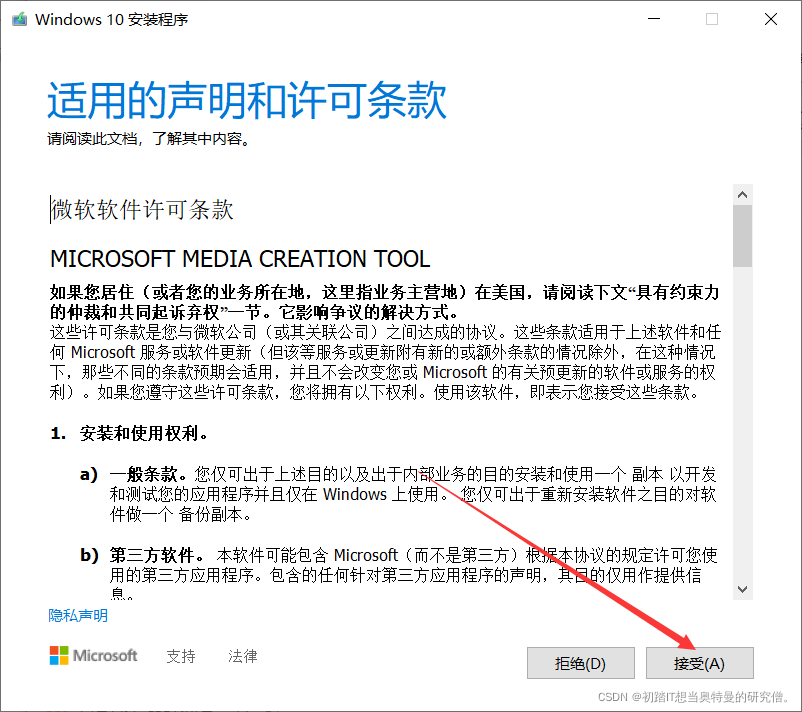Click the 拒绝(D) decline button

pyautogui.click(x=581, y=663)
